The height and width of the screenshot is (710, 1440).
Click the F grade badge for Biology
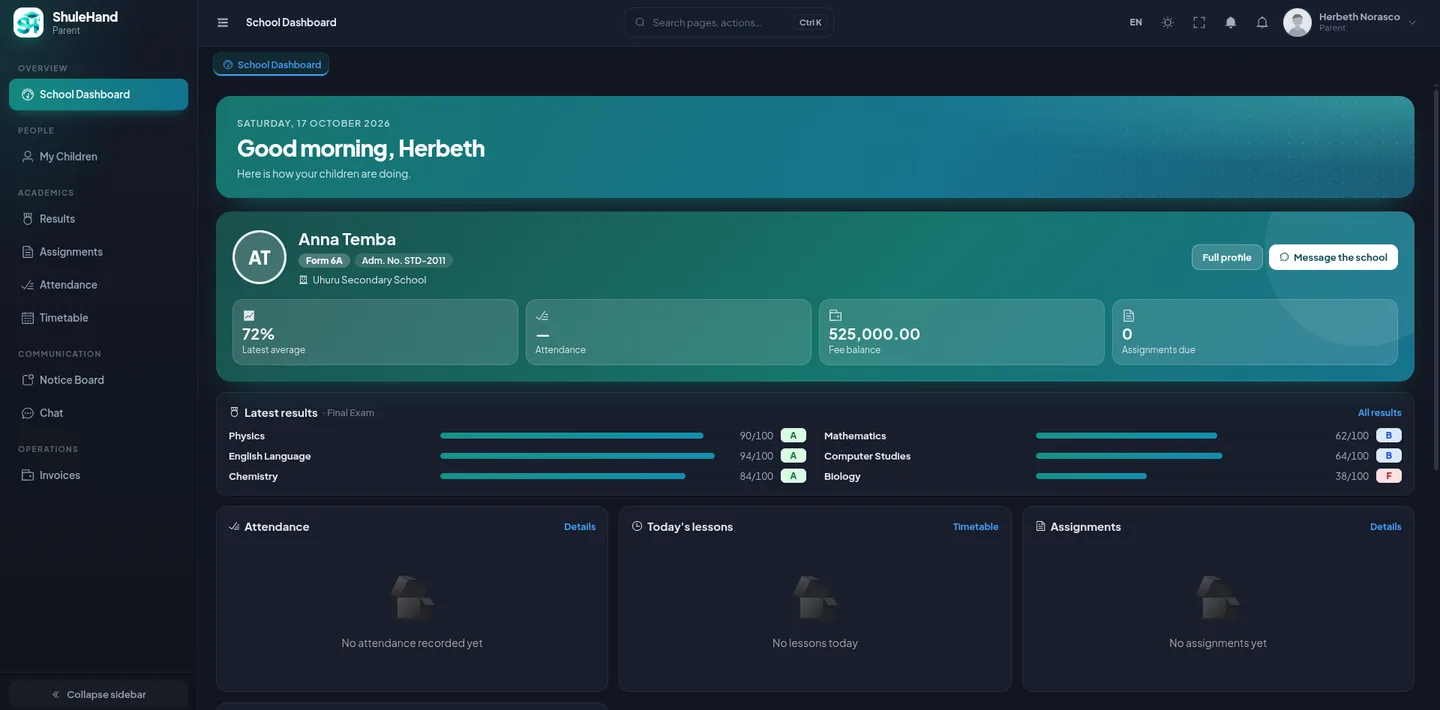pos(1389,476)
